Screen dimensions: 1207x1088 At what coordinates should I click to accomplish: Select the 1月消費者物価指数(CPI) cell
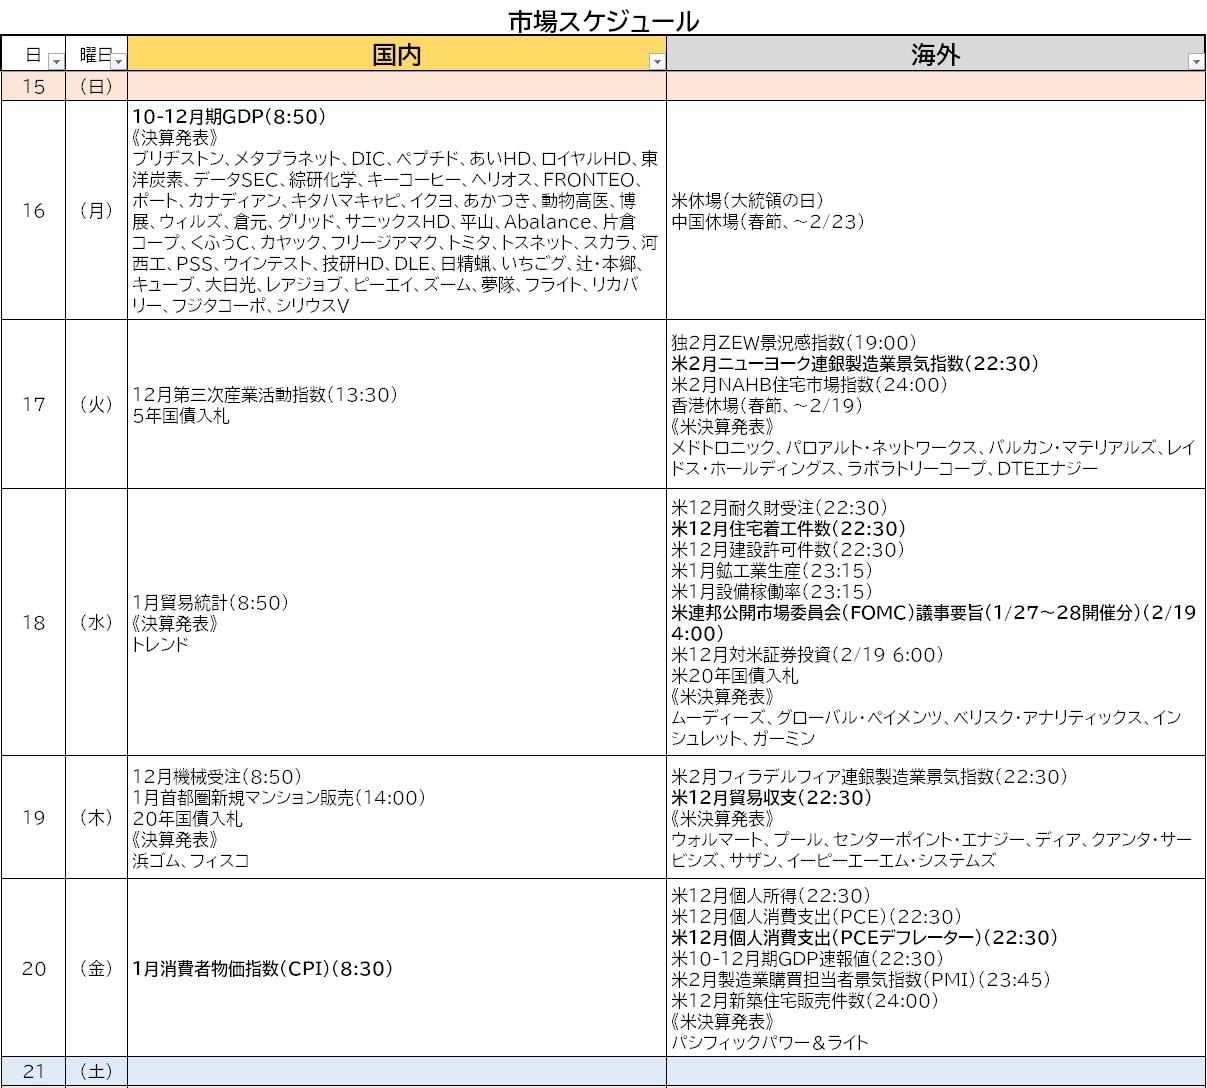pos(396,969)
